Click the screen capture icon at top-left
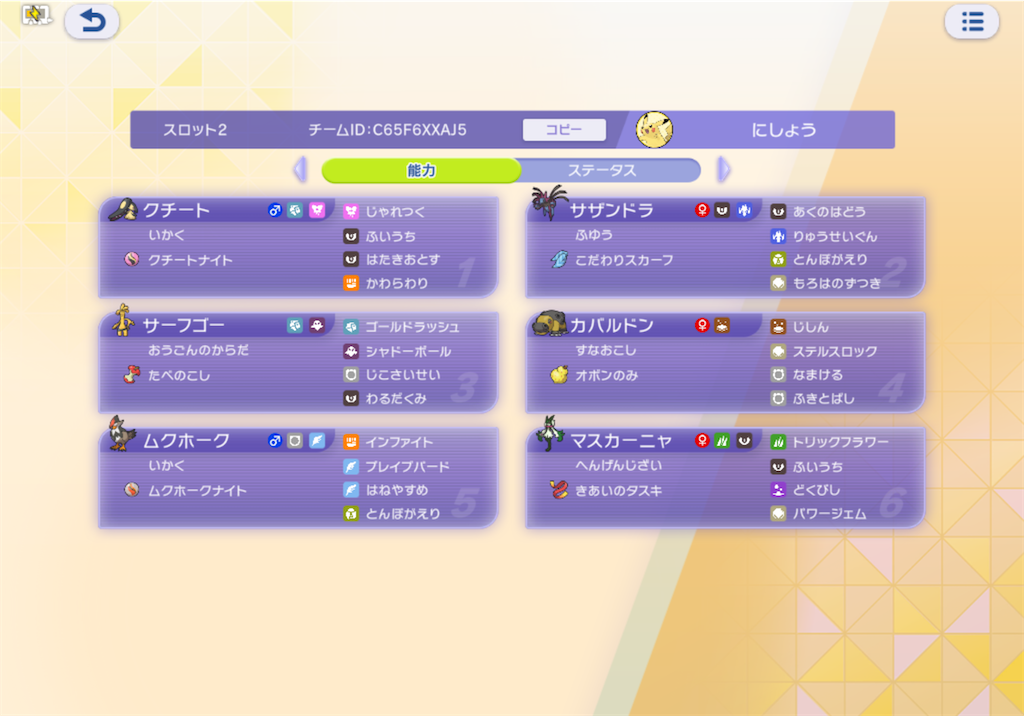Screen dimensions: 1024x716 pyautogui.click(x=36, y=14)
